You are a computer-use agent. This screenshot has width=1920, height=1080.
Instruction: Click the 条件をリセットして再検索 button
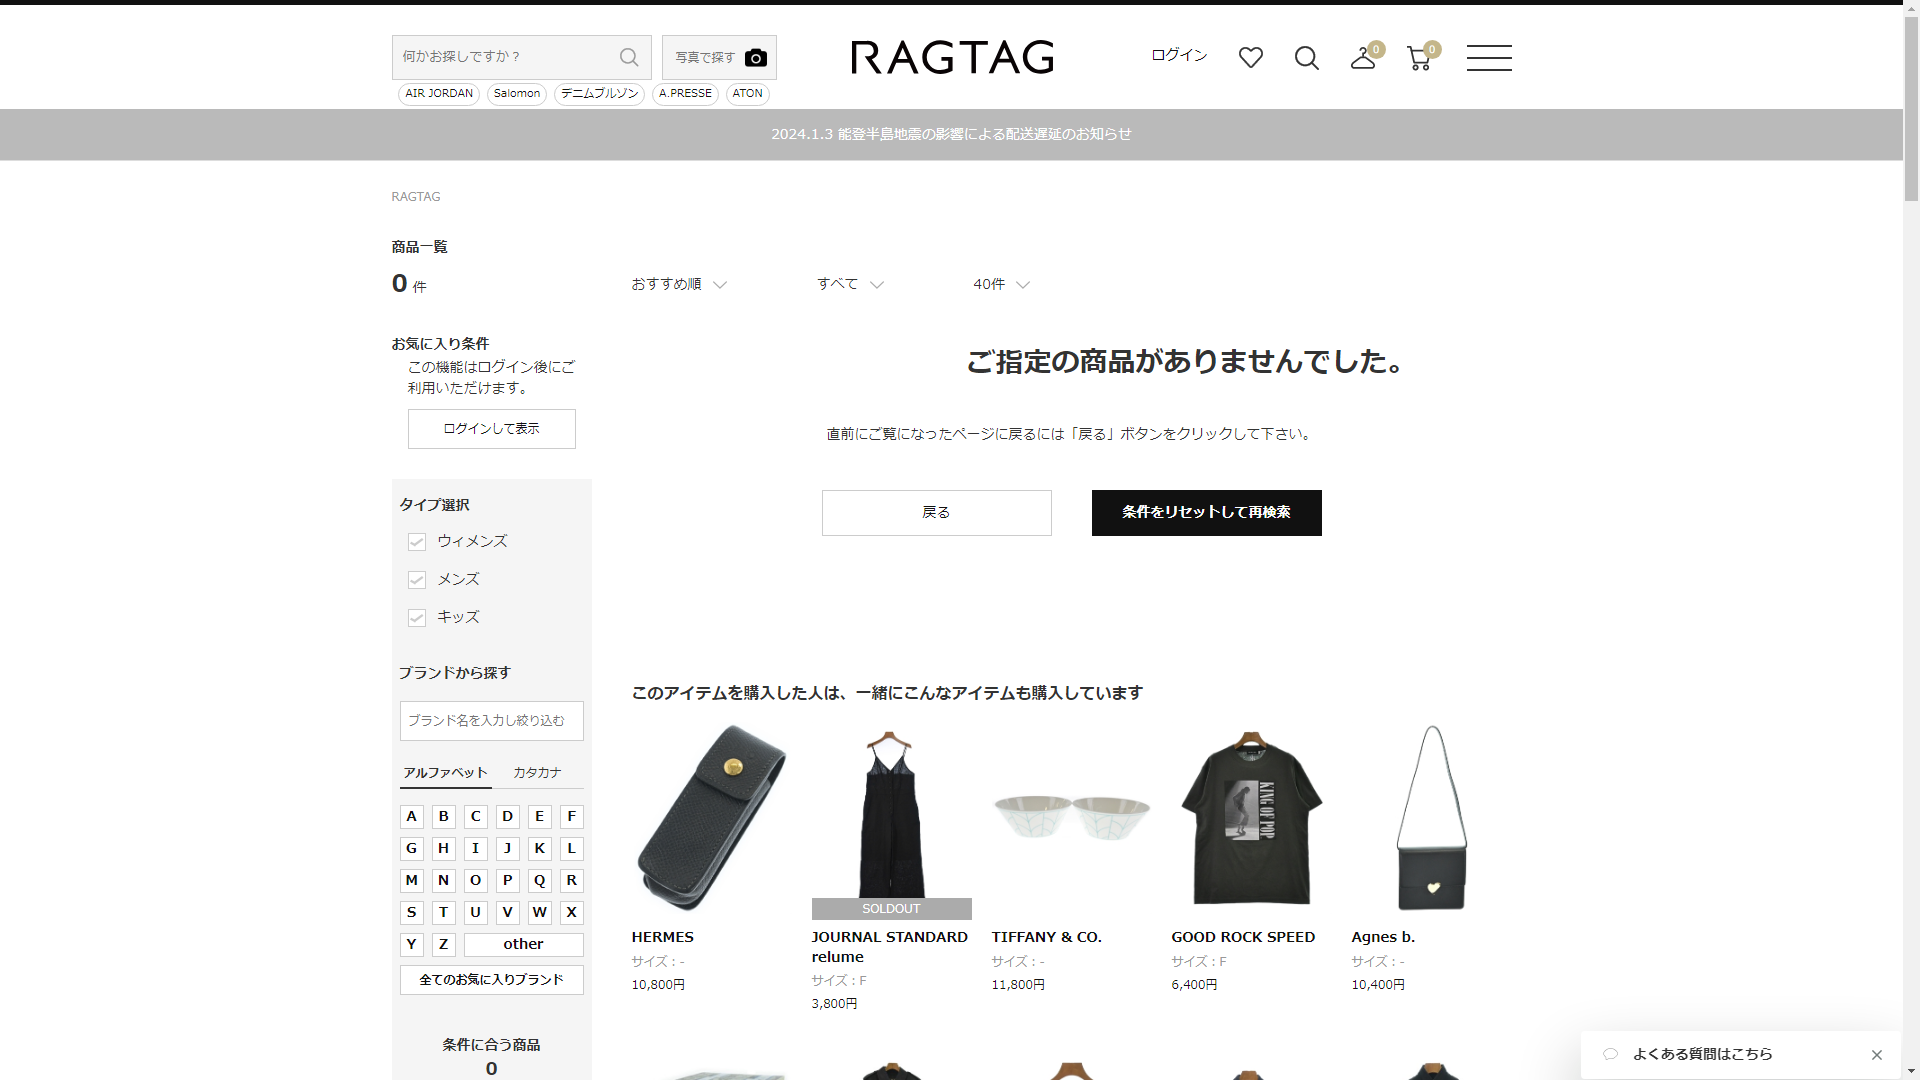point(1206,513)
